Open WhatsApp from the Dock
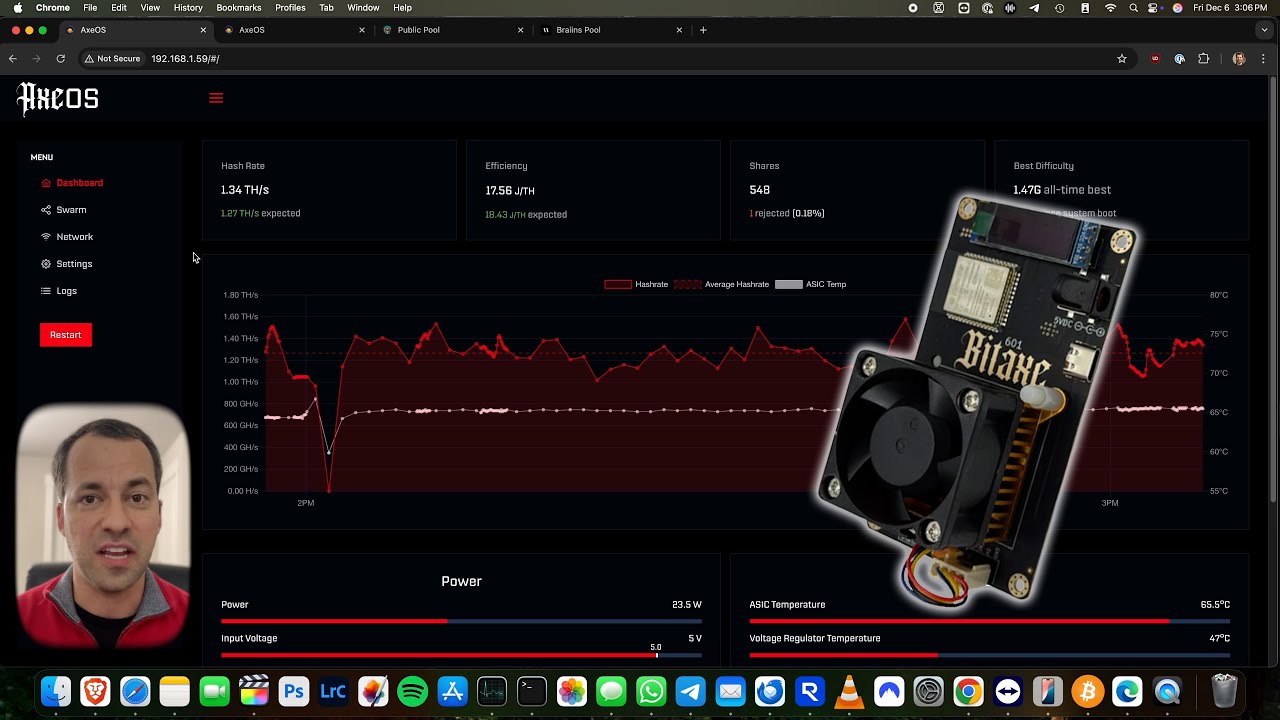The width and height of the screenshot is (1280, 720). pos(651,691)
